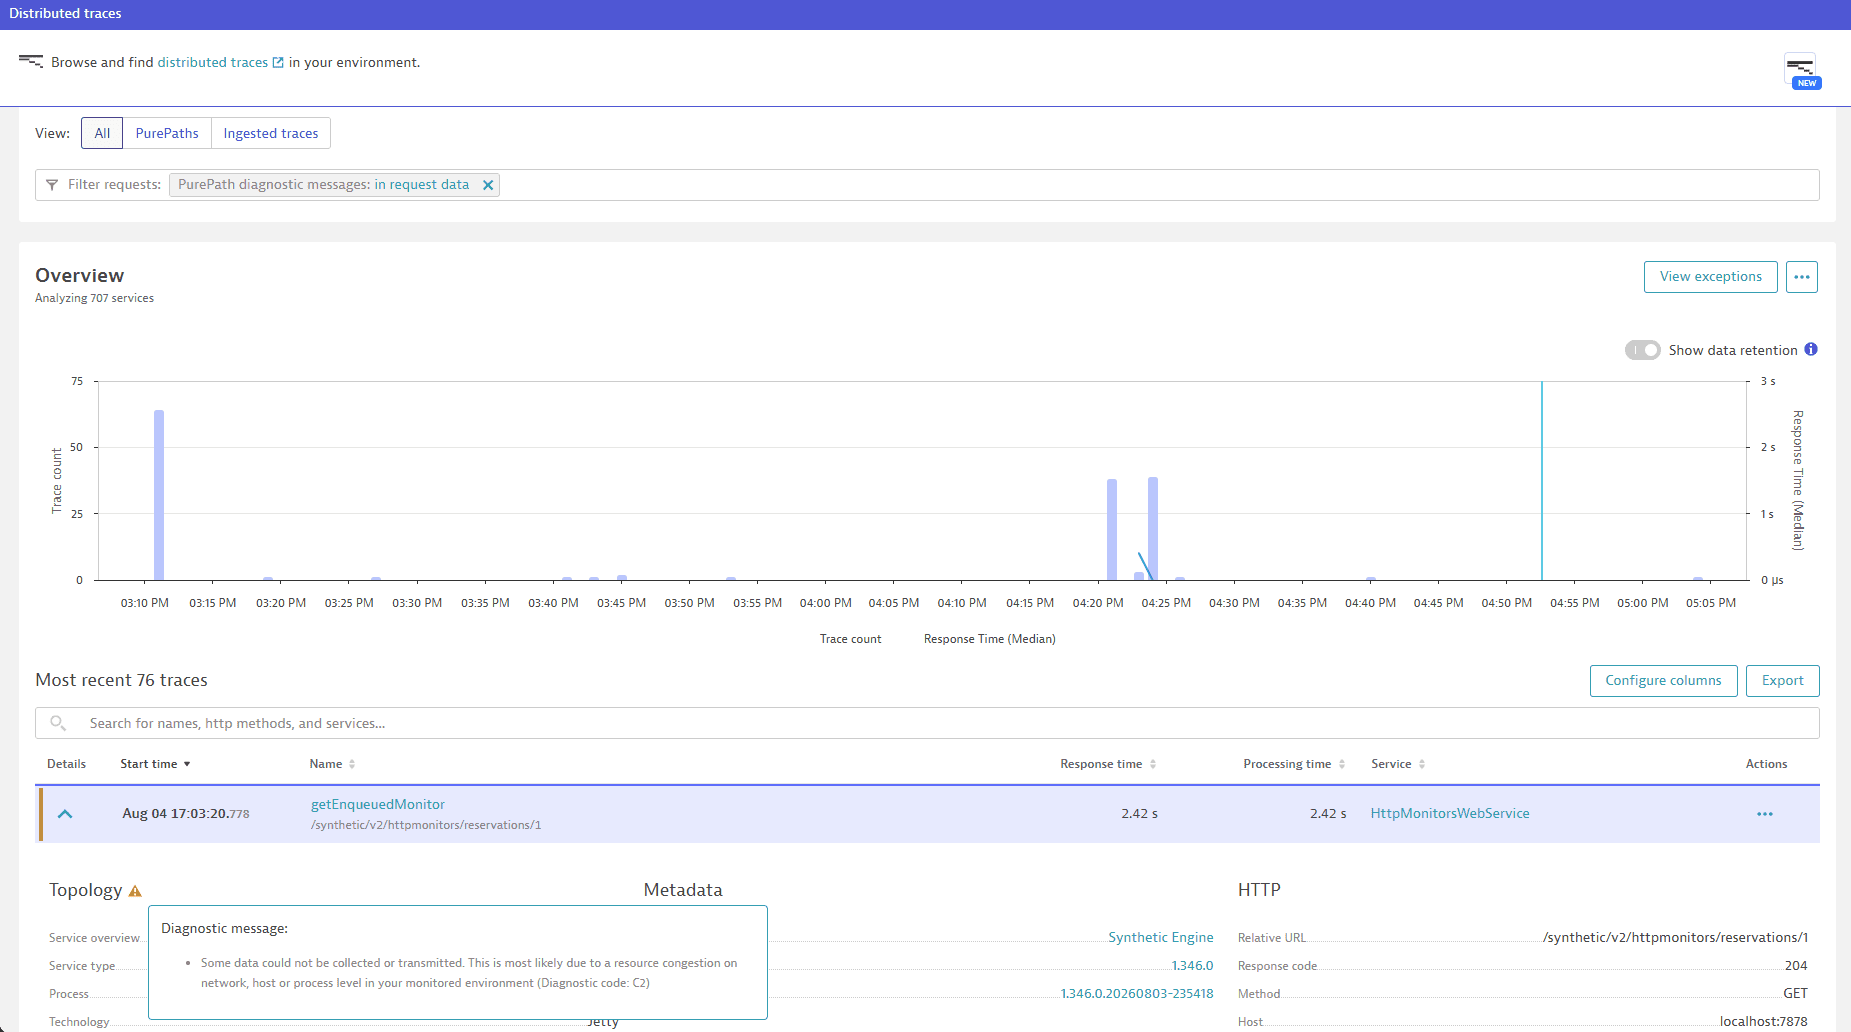Remove the PurePath diagnostic messages filter
This screenshot has height=1032, width=1851.
point(488,185)
